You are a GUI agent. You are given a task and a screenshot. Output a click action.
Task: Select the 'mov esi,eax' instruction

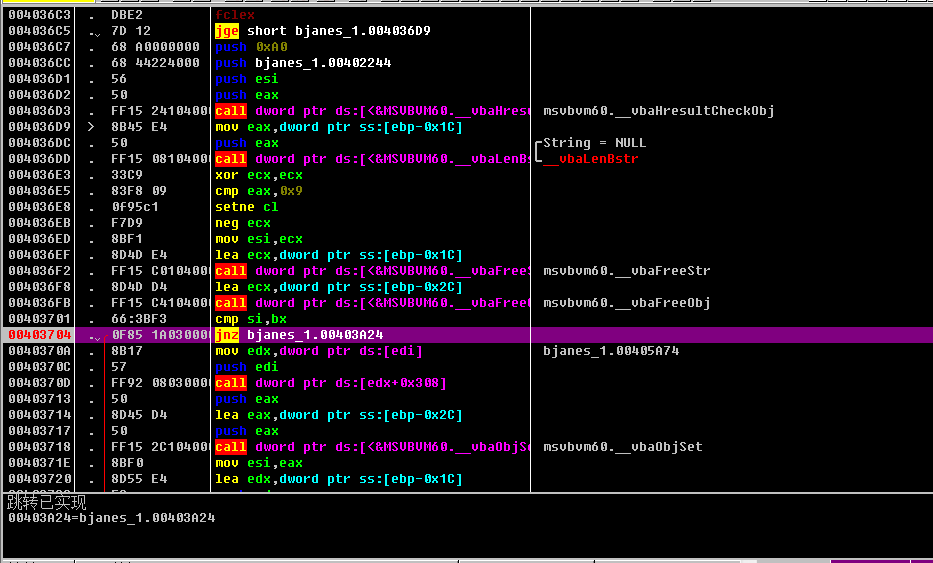point(259,464)
